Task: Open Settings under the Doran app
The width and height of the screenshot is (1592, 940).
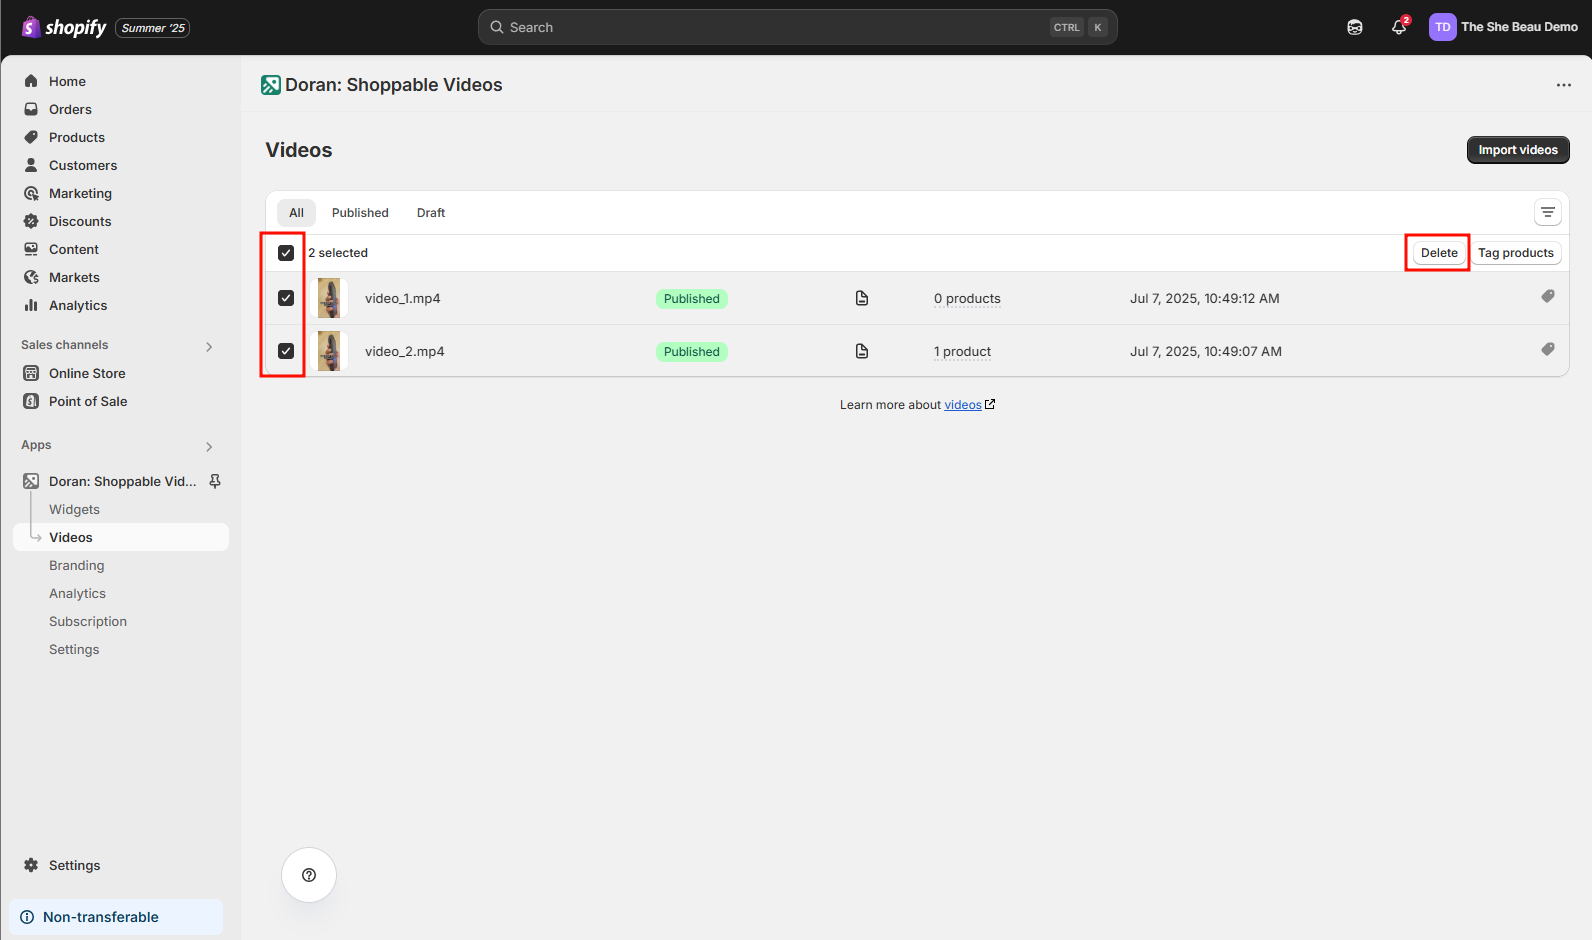Action: click(x=74, y=649)
